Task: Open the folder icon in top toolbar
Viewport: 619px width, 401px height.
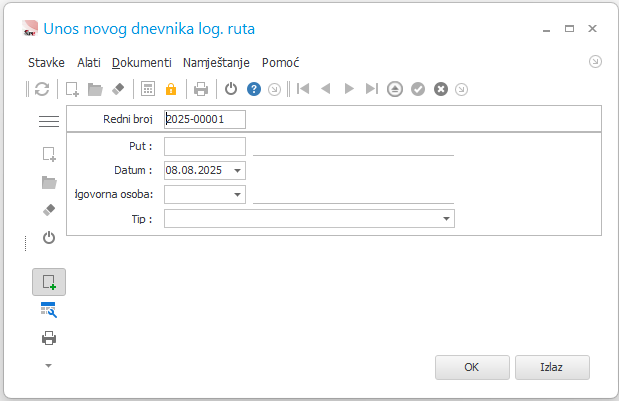Action: pyautogui.click(x=95, y=89)
